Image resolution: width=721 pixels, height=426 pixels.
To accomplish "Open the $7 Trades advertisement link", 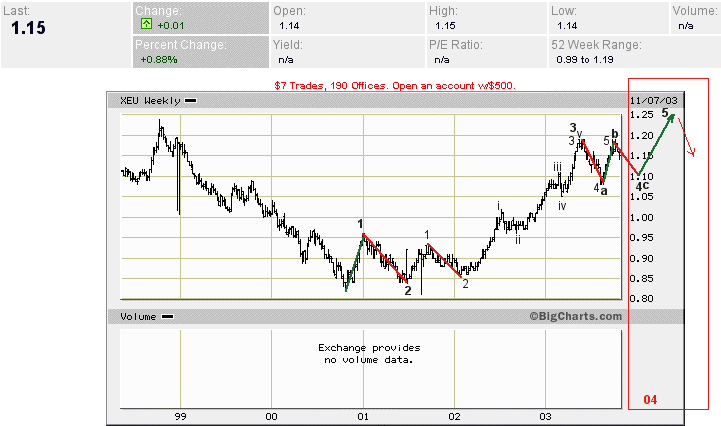I will (x=395, y=86).
